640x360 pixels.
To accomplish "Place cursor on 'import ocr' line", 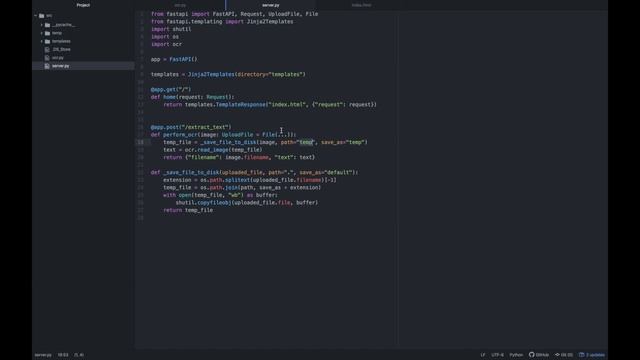I will click(166, 44).
